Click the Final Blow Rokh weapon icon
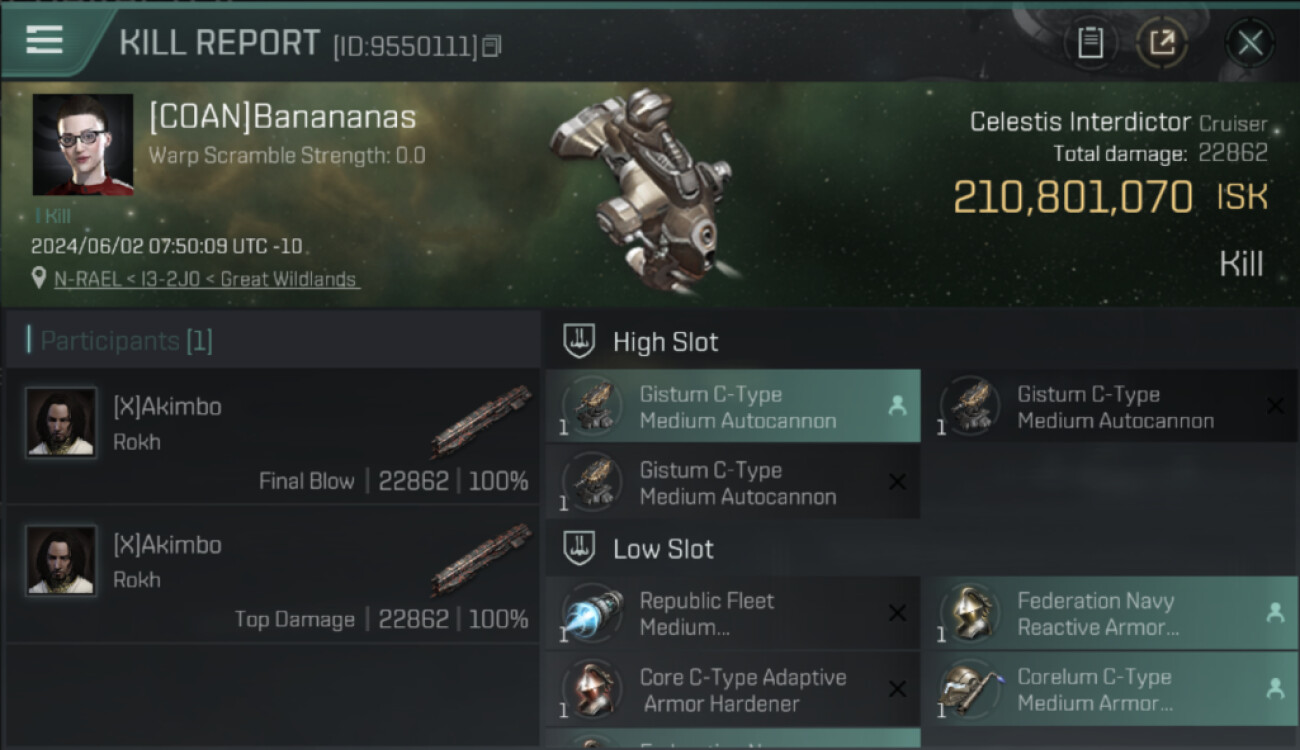1300x750 pixels. pyautogui.click(x=480, y=422)
